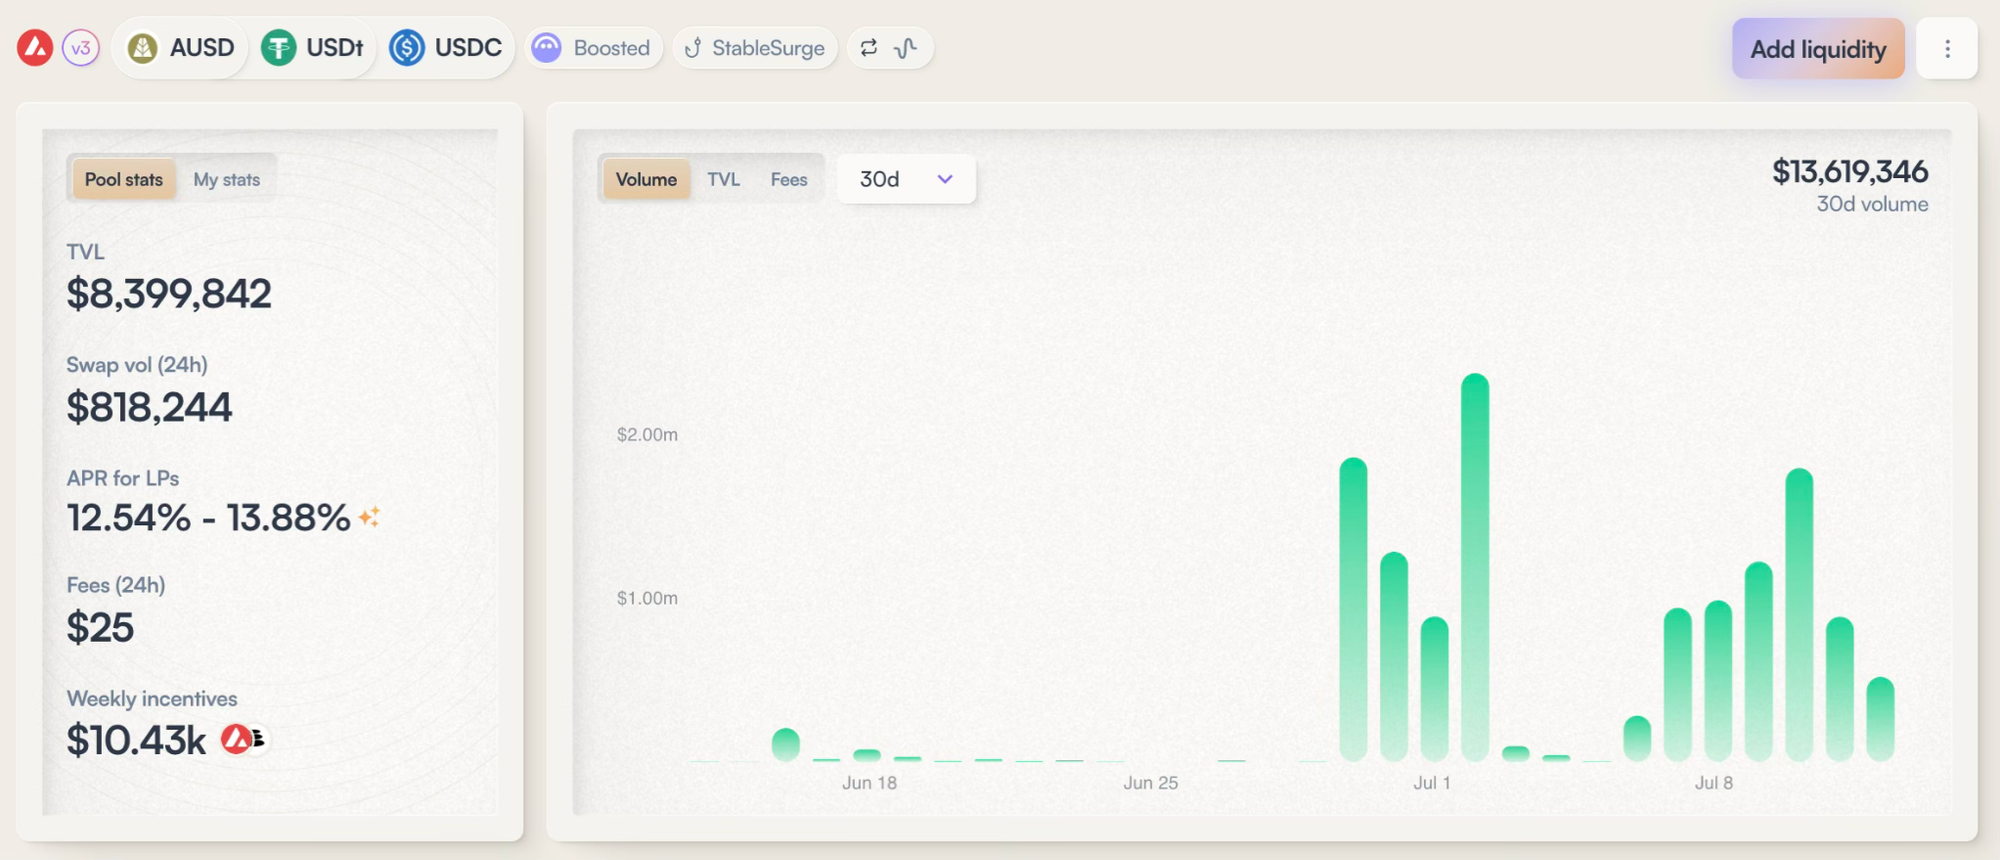Click the v3 protocol version badge
The height and width of the screenshot is (860, 2000).
click(x=81, y=48)
